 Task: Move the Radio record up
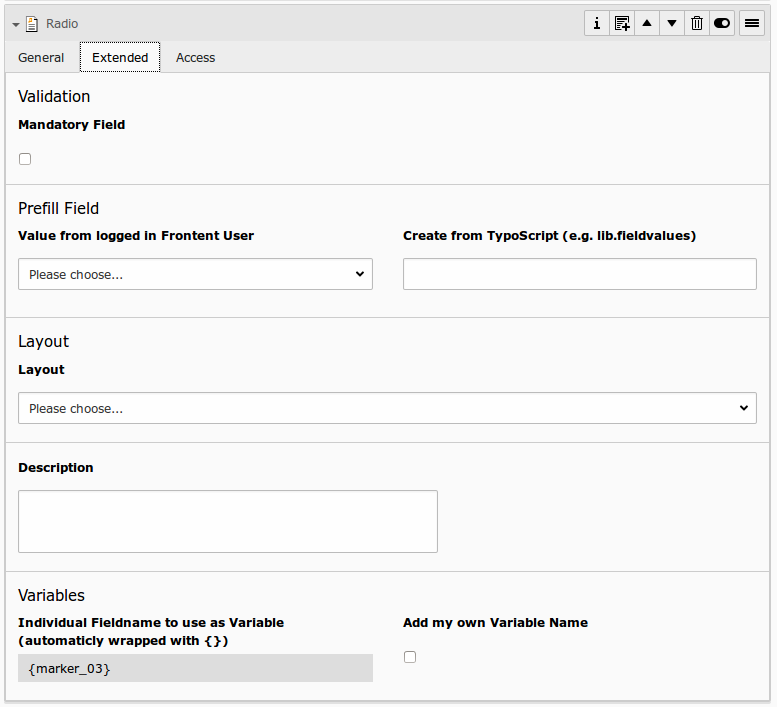(x=647, y=23)
